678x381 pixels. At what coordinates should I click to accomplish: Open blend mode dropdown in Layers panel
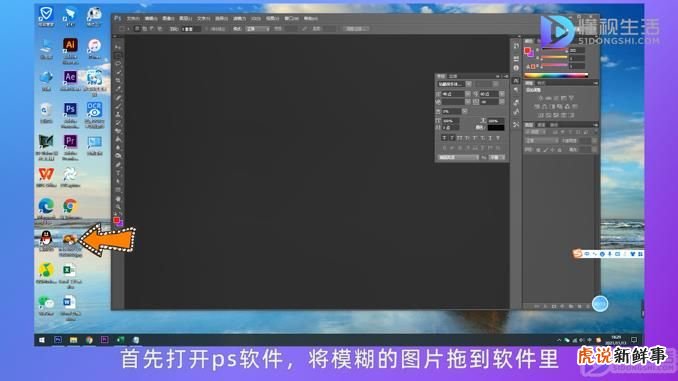tap(542, 141)
